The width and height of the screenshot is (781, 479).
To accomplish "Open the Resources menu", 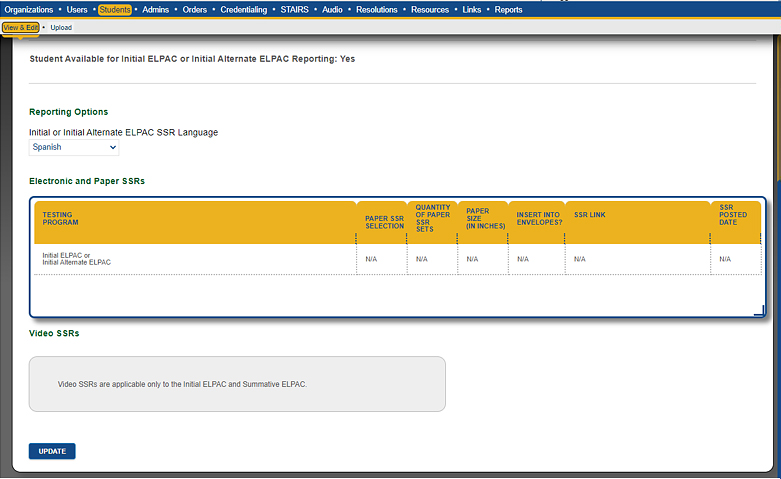I will [x=430, y=9].
